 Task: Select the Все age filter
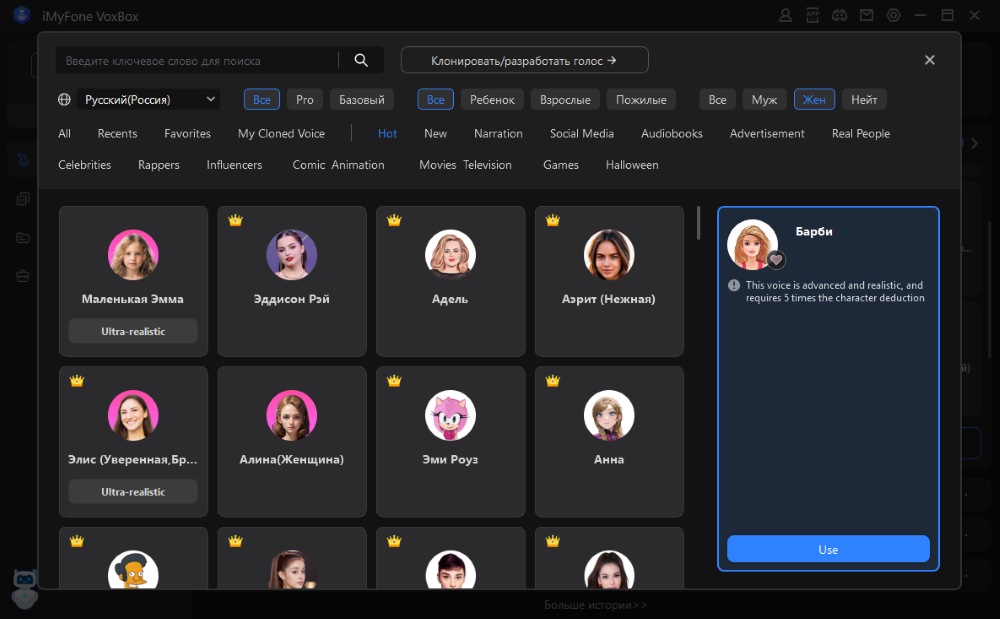click(436, 99)
